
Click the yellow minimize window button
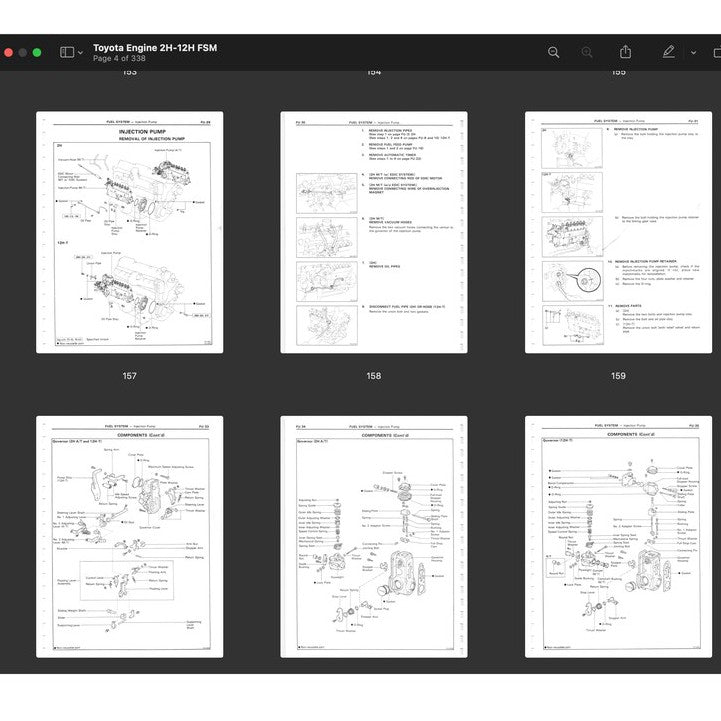coord(21,52)
